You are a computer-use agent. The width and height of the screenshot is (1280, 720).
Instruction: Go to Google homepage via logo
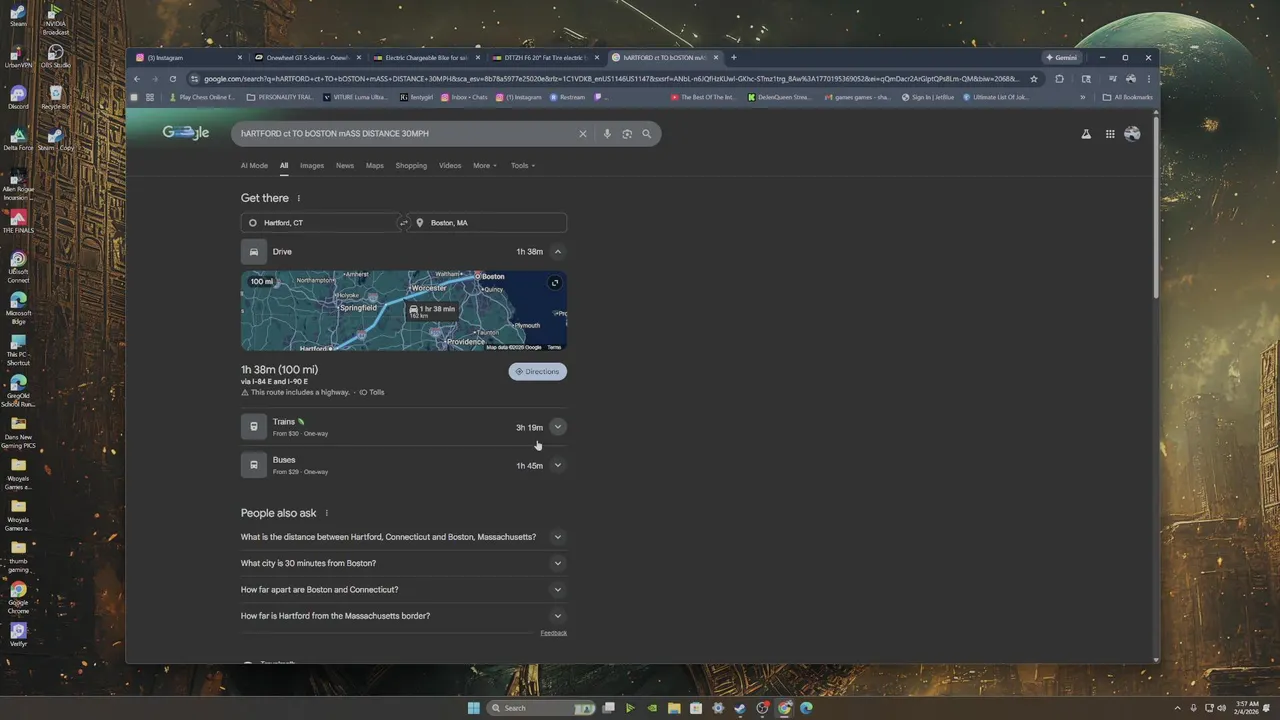click(186, 133)
